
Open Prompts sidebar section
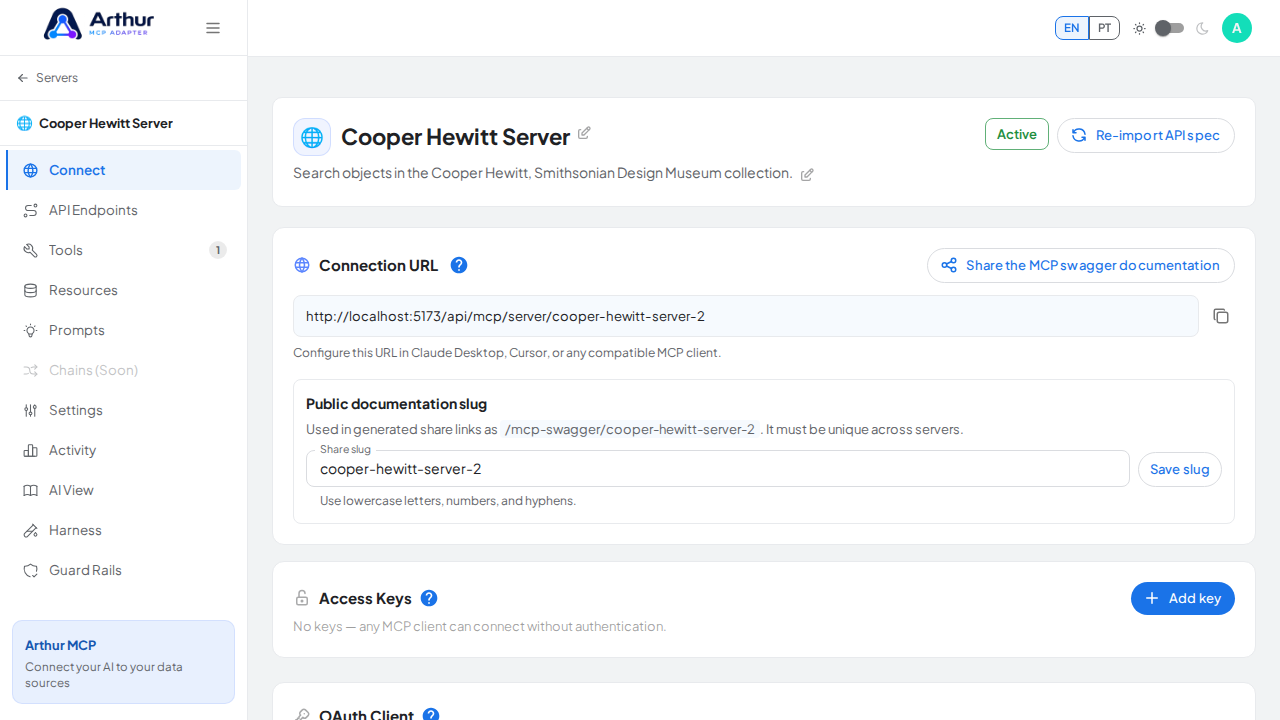point(124,330)
